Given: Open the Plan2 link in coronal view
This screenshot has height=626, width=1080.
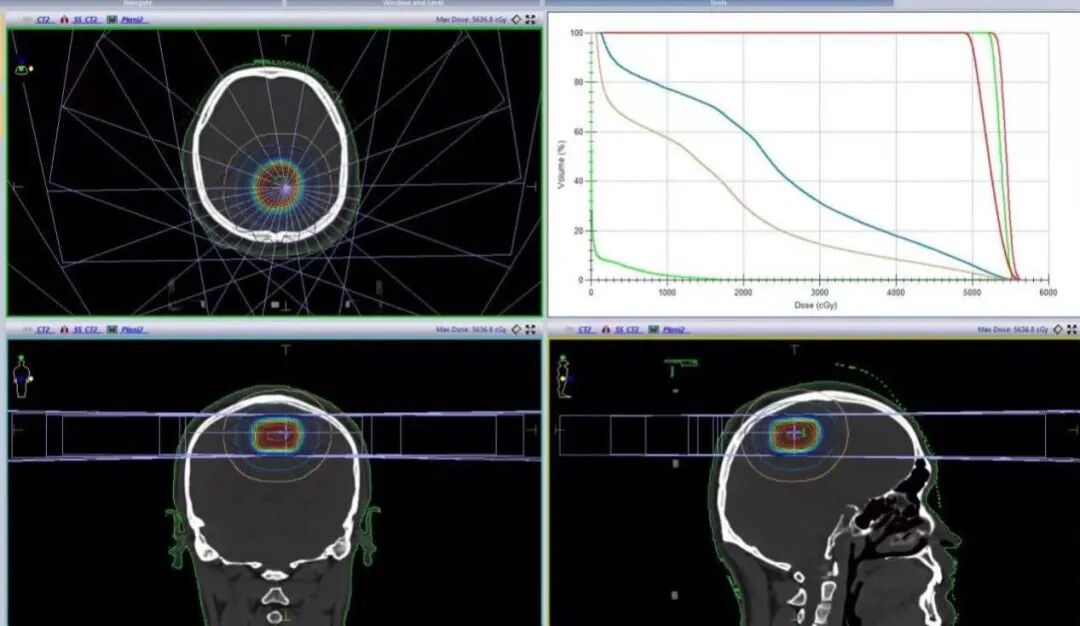Looking at the screenshot, I should coord(132,330).
